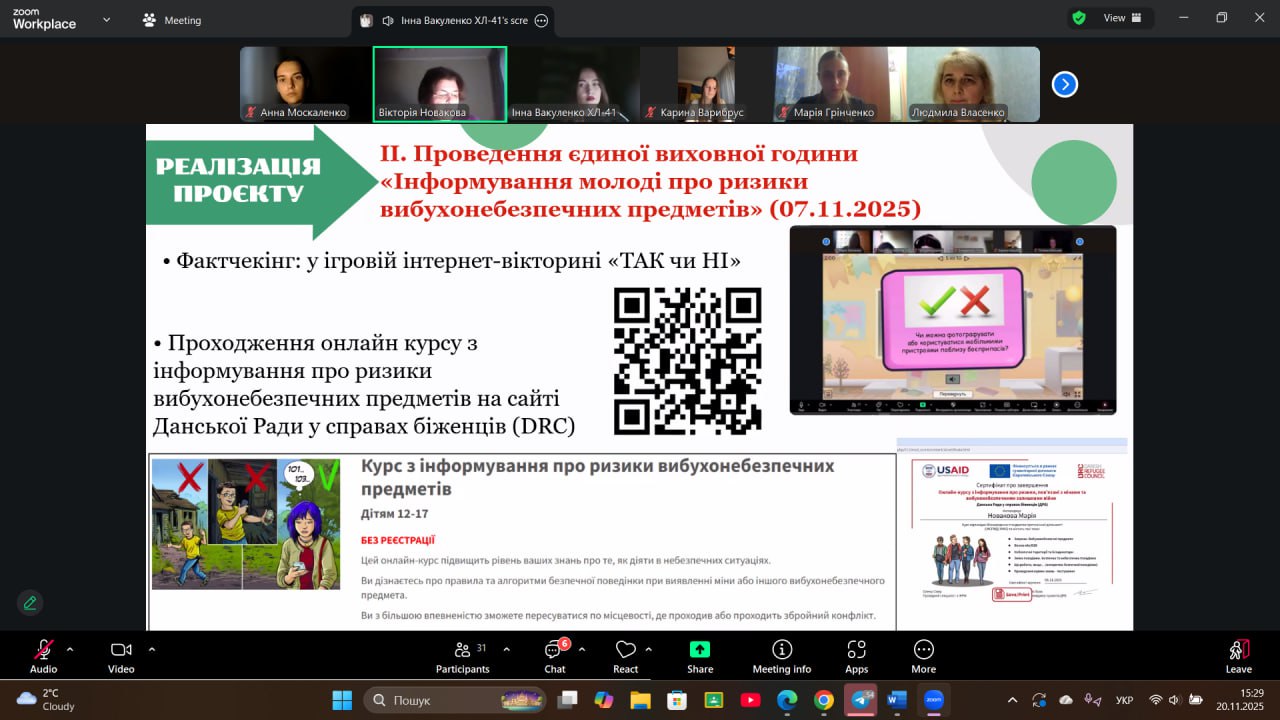Click the Leave meeting button
1280x720 pixels.
(1238, 655)
